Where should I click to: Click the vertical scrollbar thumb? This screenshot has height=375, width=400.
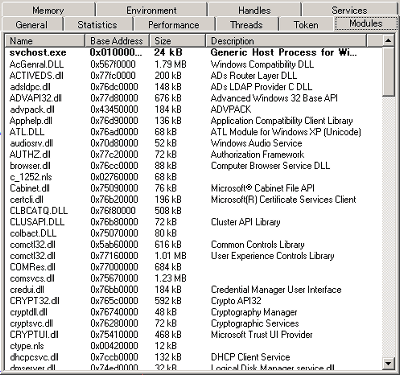click(388, 72)
